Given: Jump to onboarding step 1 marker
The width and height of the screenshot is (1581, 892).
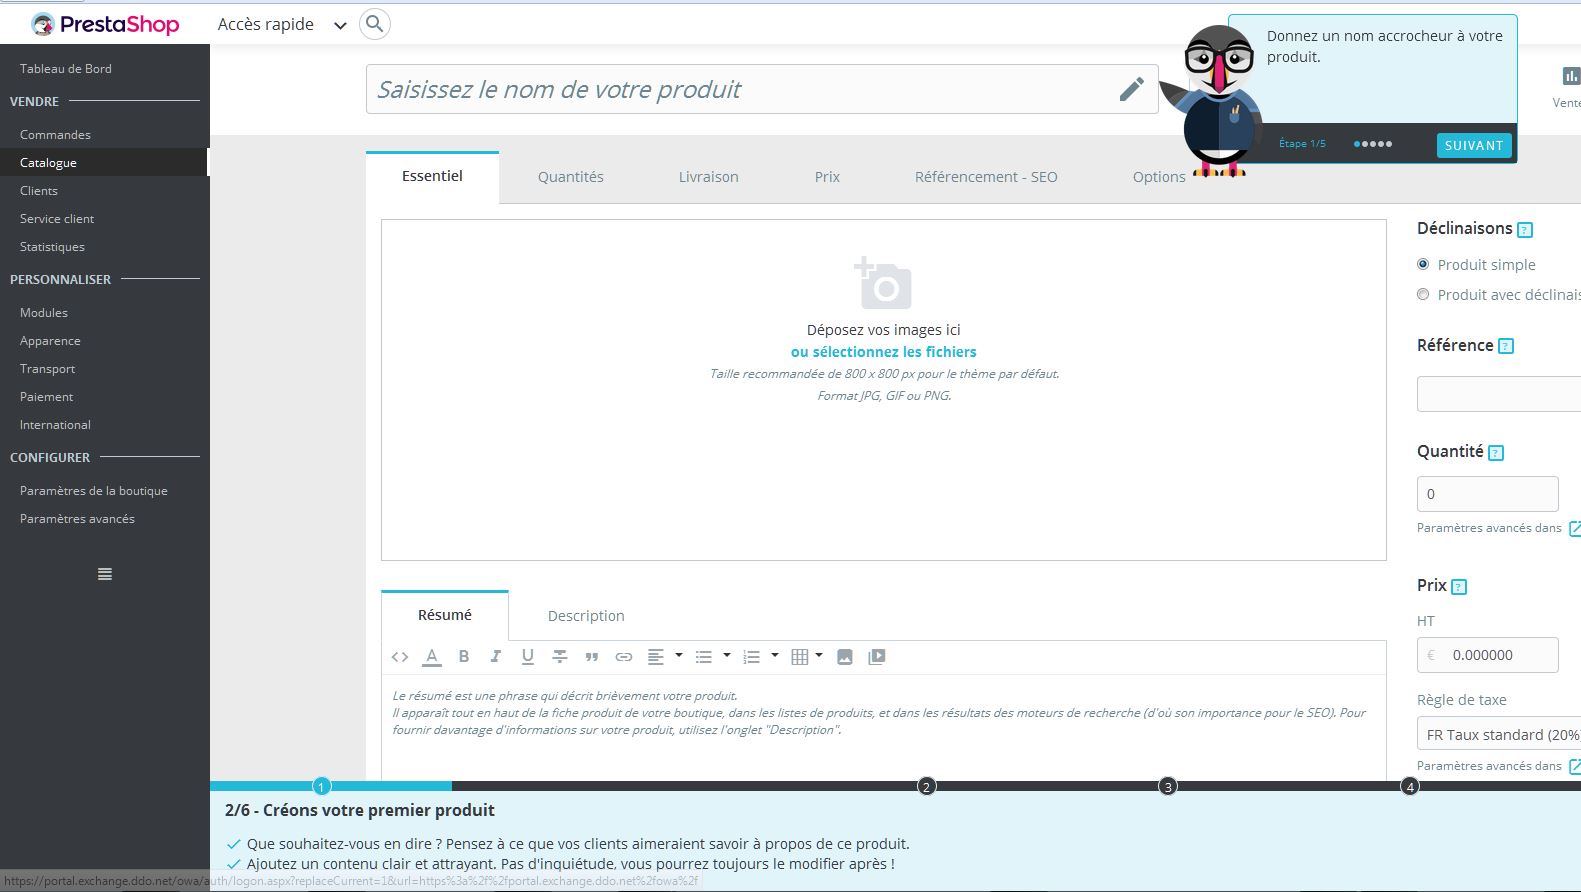Looking at the screenshot, I should pyautogui.click(x=321, y=786).
